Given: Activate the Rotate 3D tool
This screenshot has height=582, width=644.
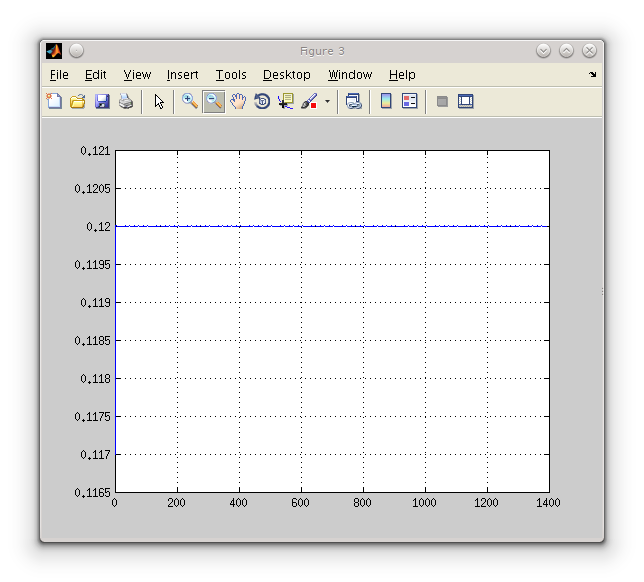Looking at the screenshot, I should click(x=262, y=101).
